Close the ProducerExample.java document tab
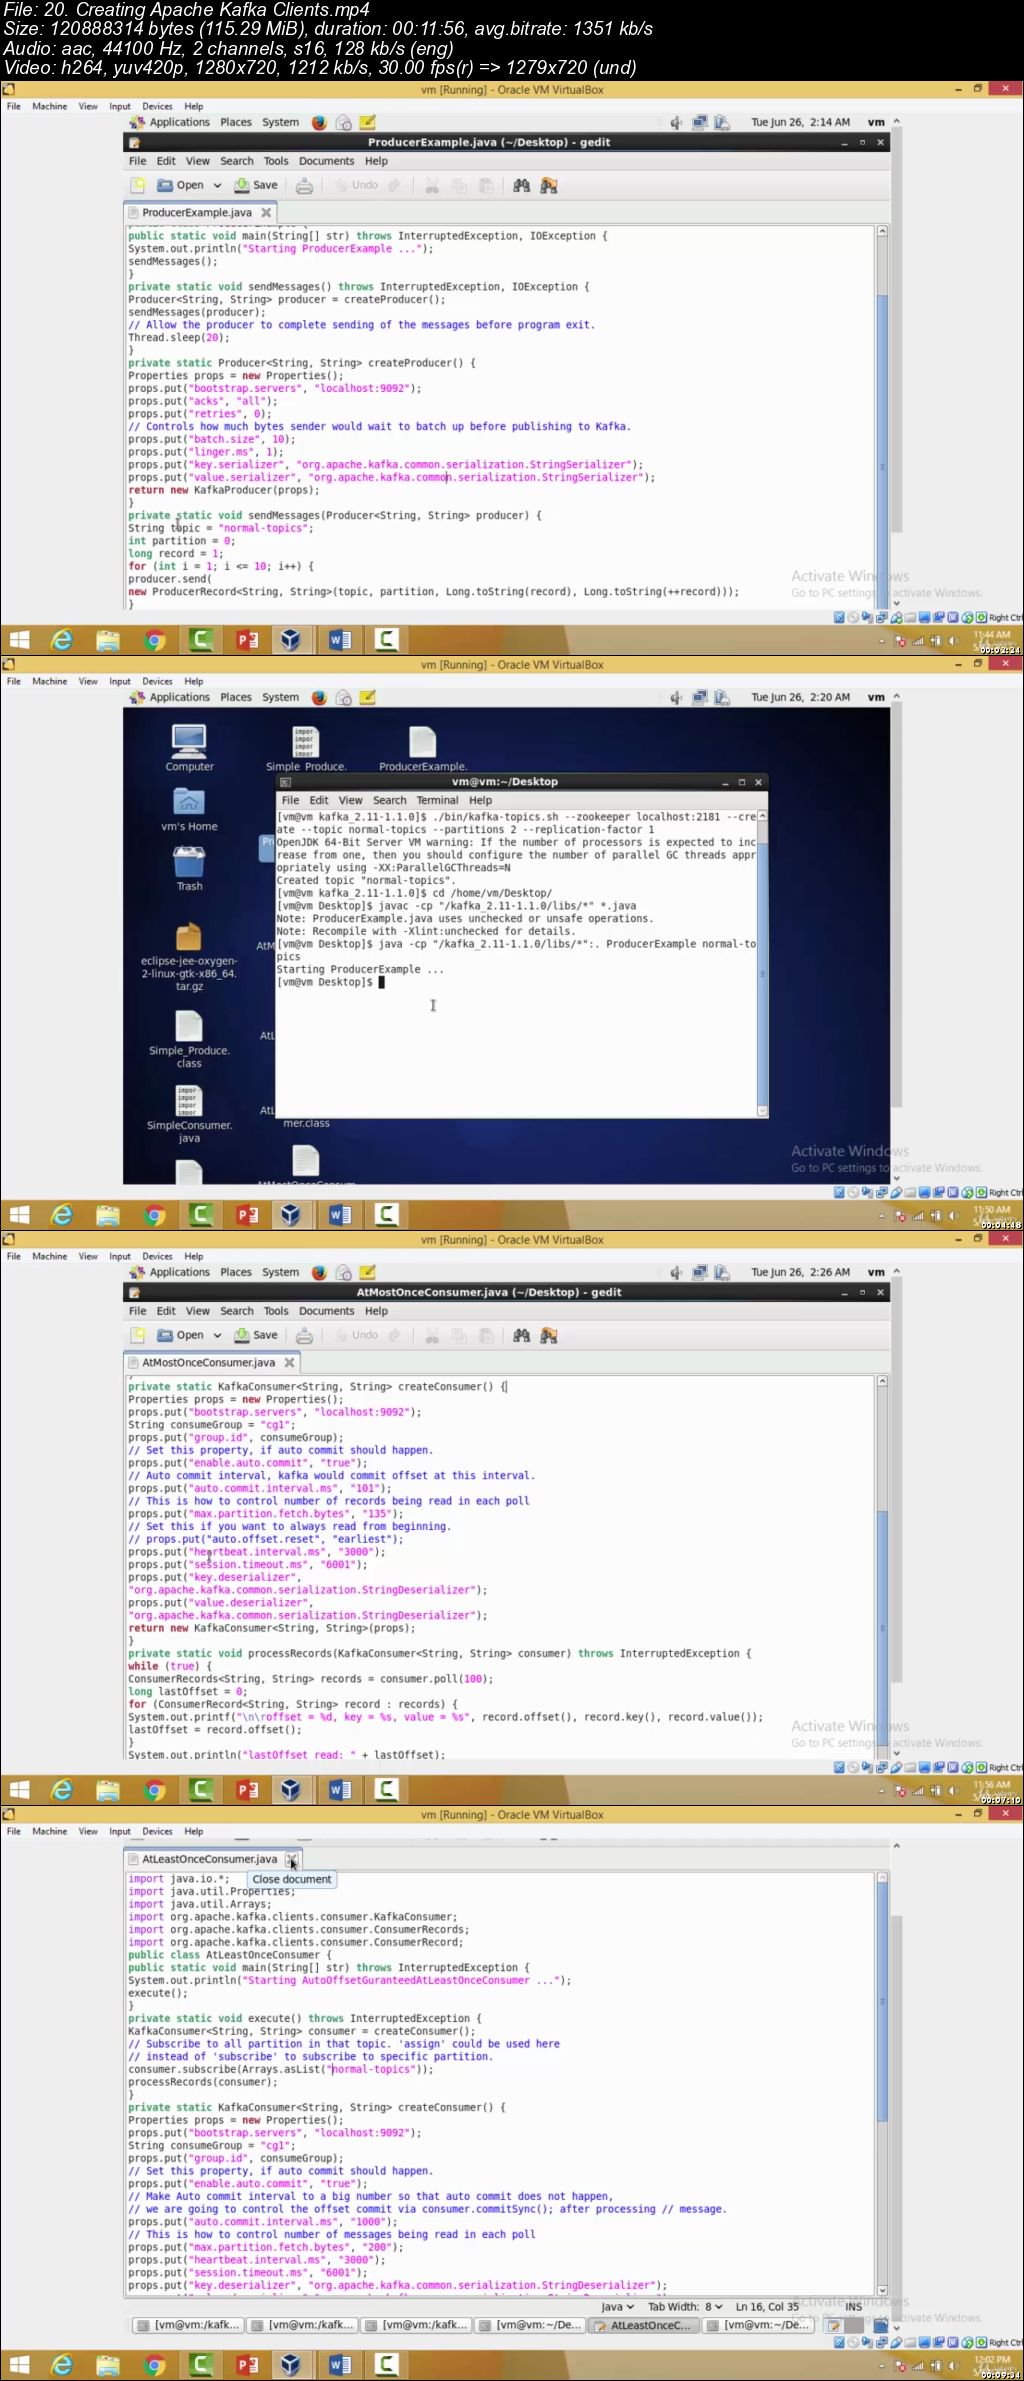This screenshot has height=2381, width=1024. coord(266,212)
